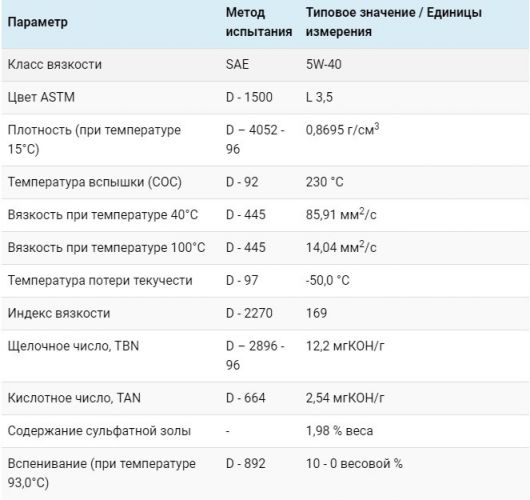Select the 12,2 мгКОН/г value
Image resolution: width=530 pixels, height=500 pixels.
[x=345, y=346]
